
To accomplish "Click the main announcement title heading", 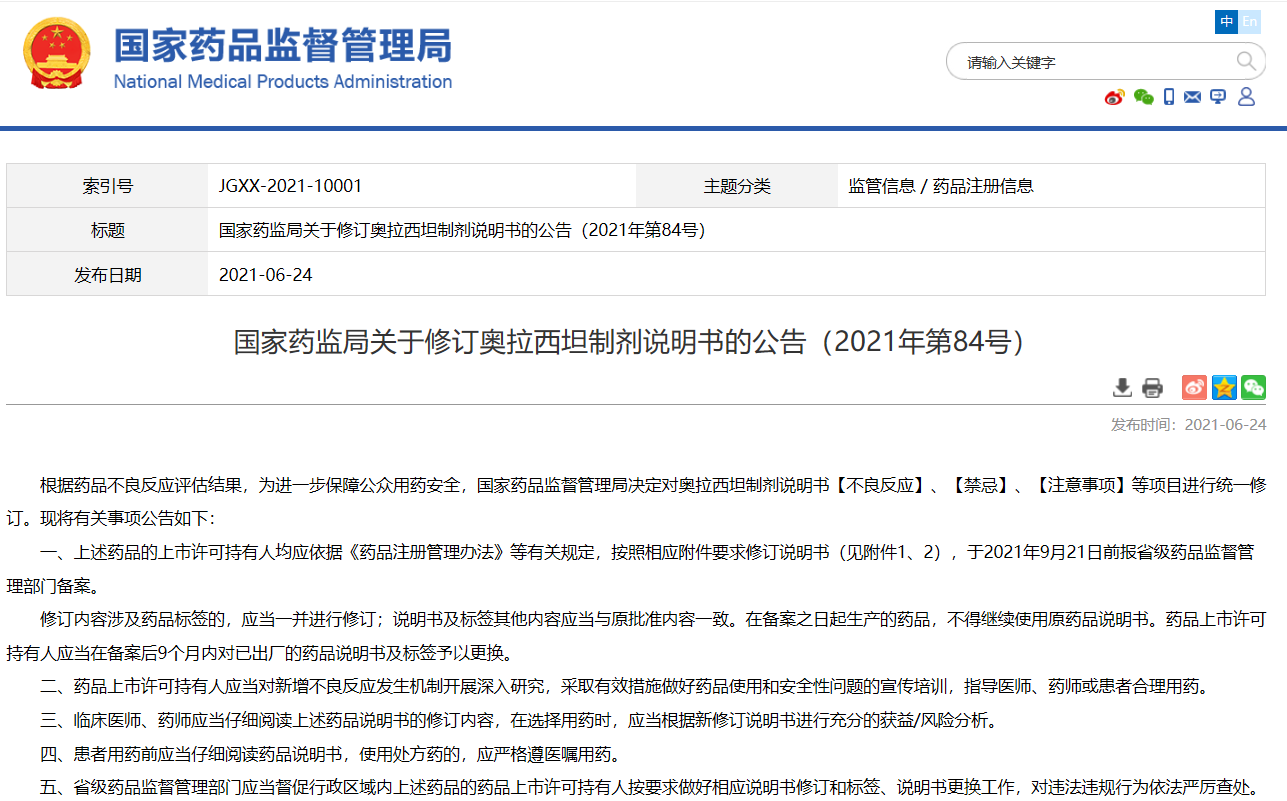I will point(632,342).
